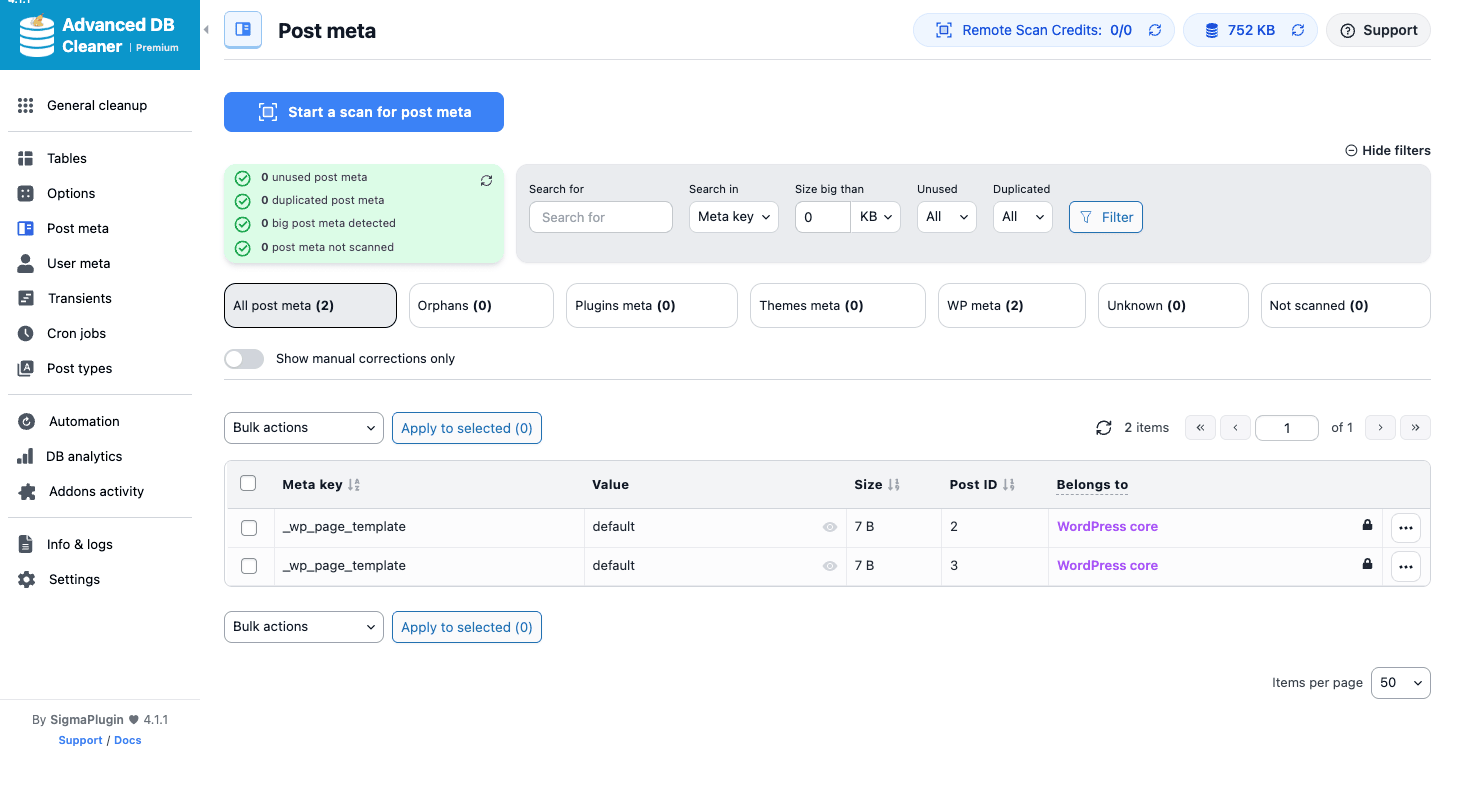Go to the previous page of results
This screenshot has width=1465, height=800.
(x=1235, y=428)
